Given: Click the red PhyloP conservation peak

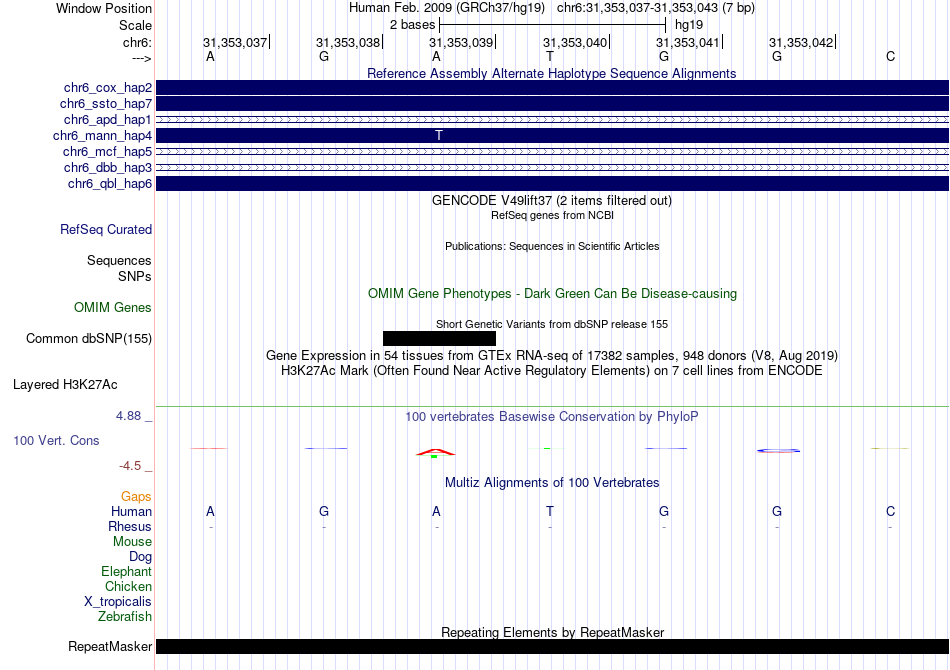Looking at the screenshot, I should (x=435, y=452).
